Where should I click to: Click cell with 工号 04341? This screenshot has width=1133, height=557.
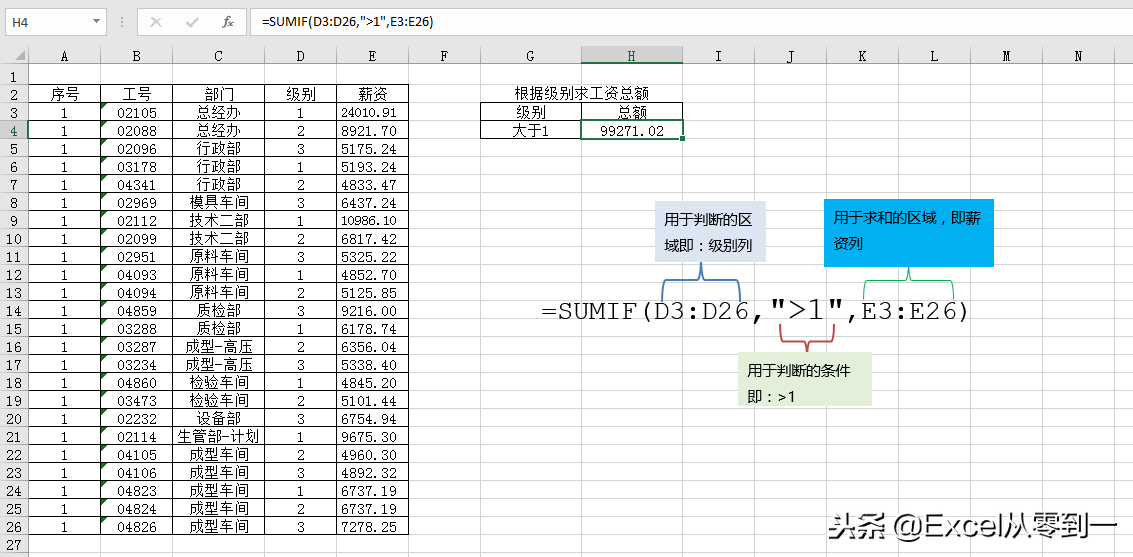(137, 184)
